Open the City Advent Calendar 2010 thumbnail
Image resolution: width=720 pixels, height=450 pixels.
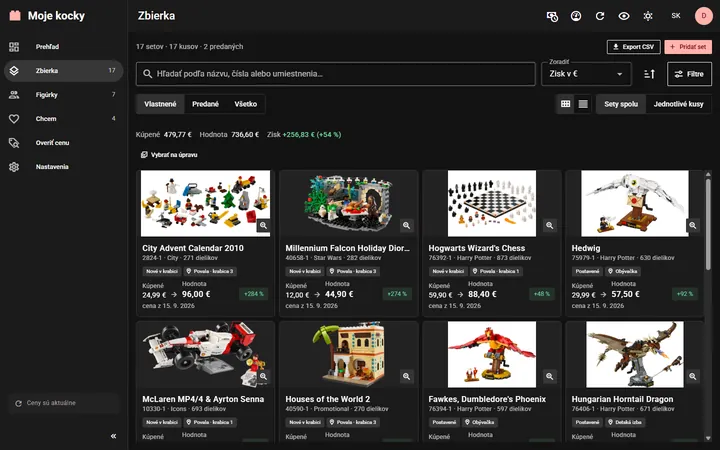point(205,203)
